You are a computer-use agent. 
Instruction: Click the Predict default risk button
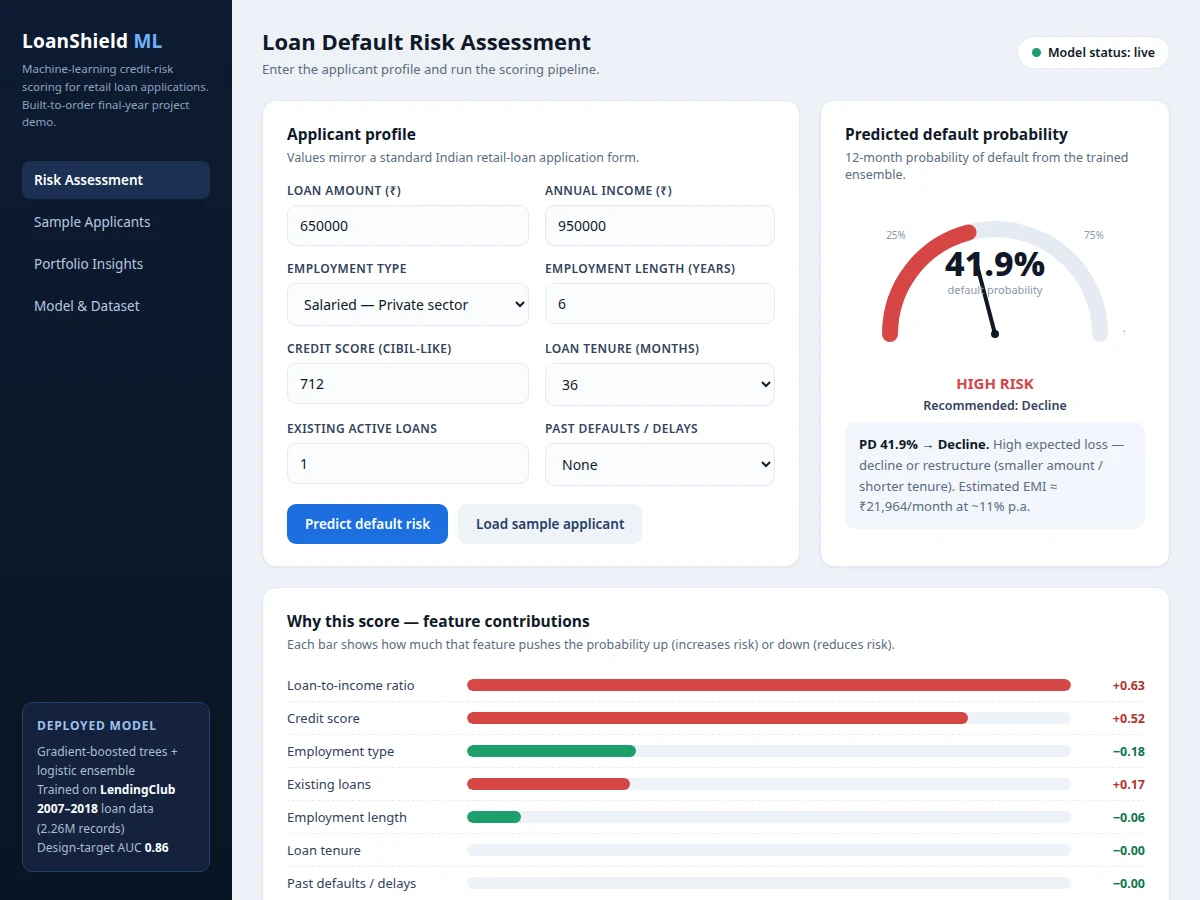(x=367, y=524)
